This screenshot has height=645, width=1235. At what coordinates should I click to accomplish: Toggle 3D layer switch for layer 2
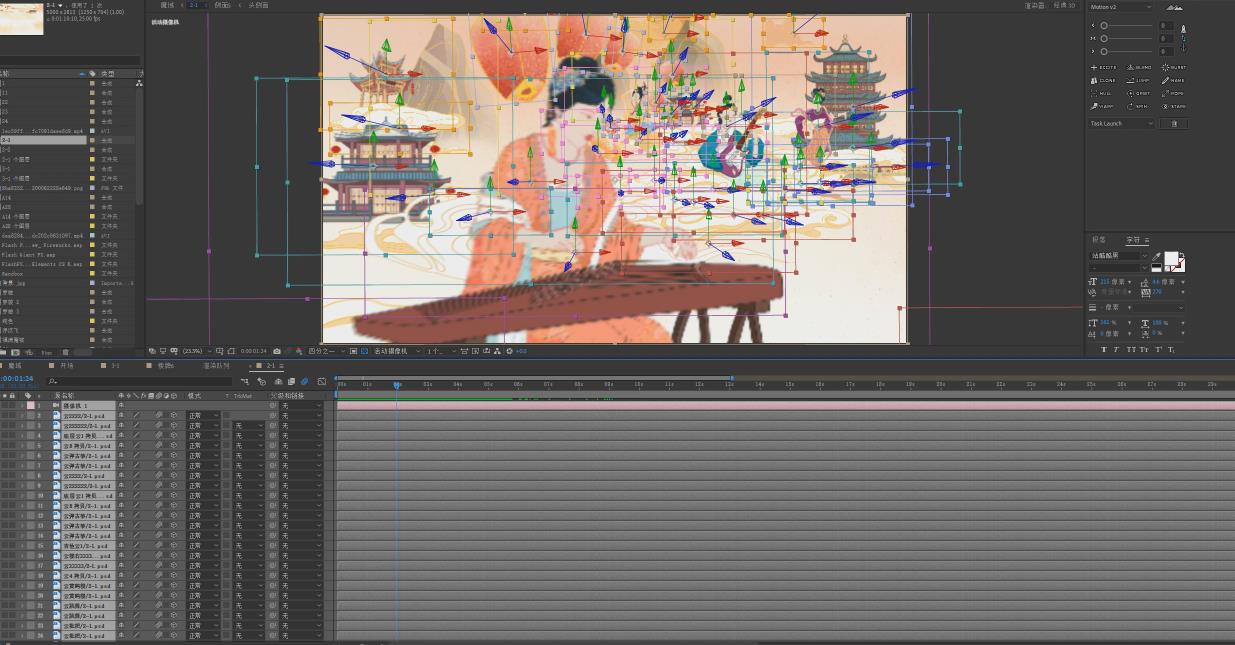click(x=174, y=416)
